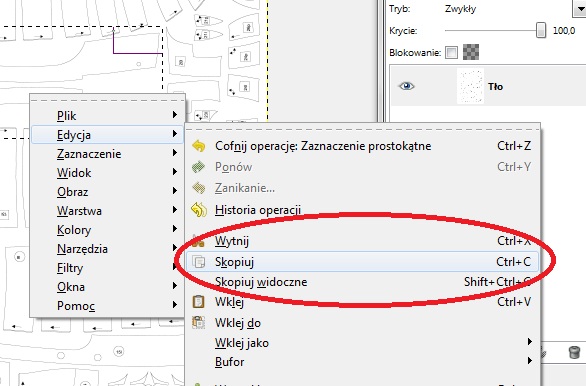Click the checkerboard alpha lock icon

[x=471, y=52]
